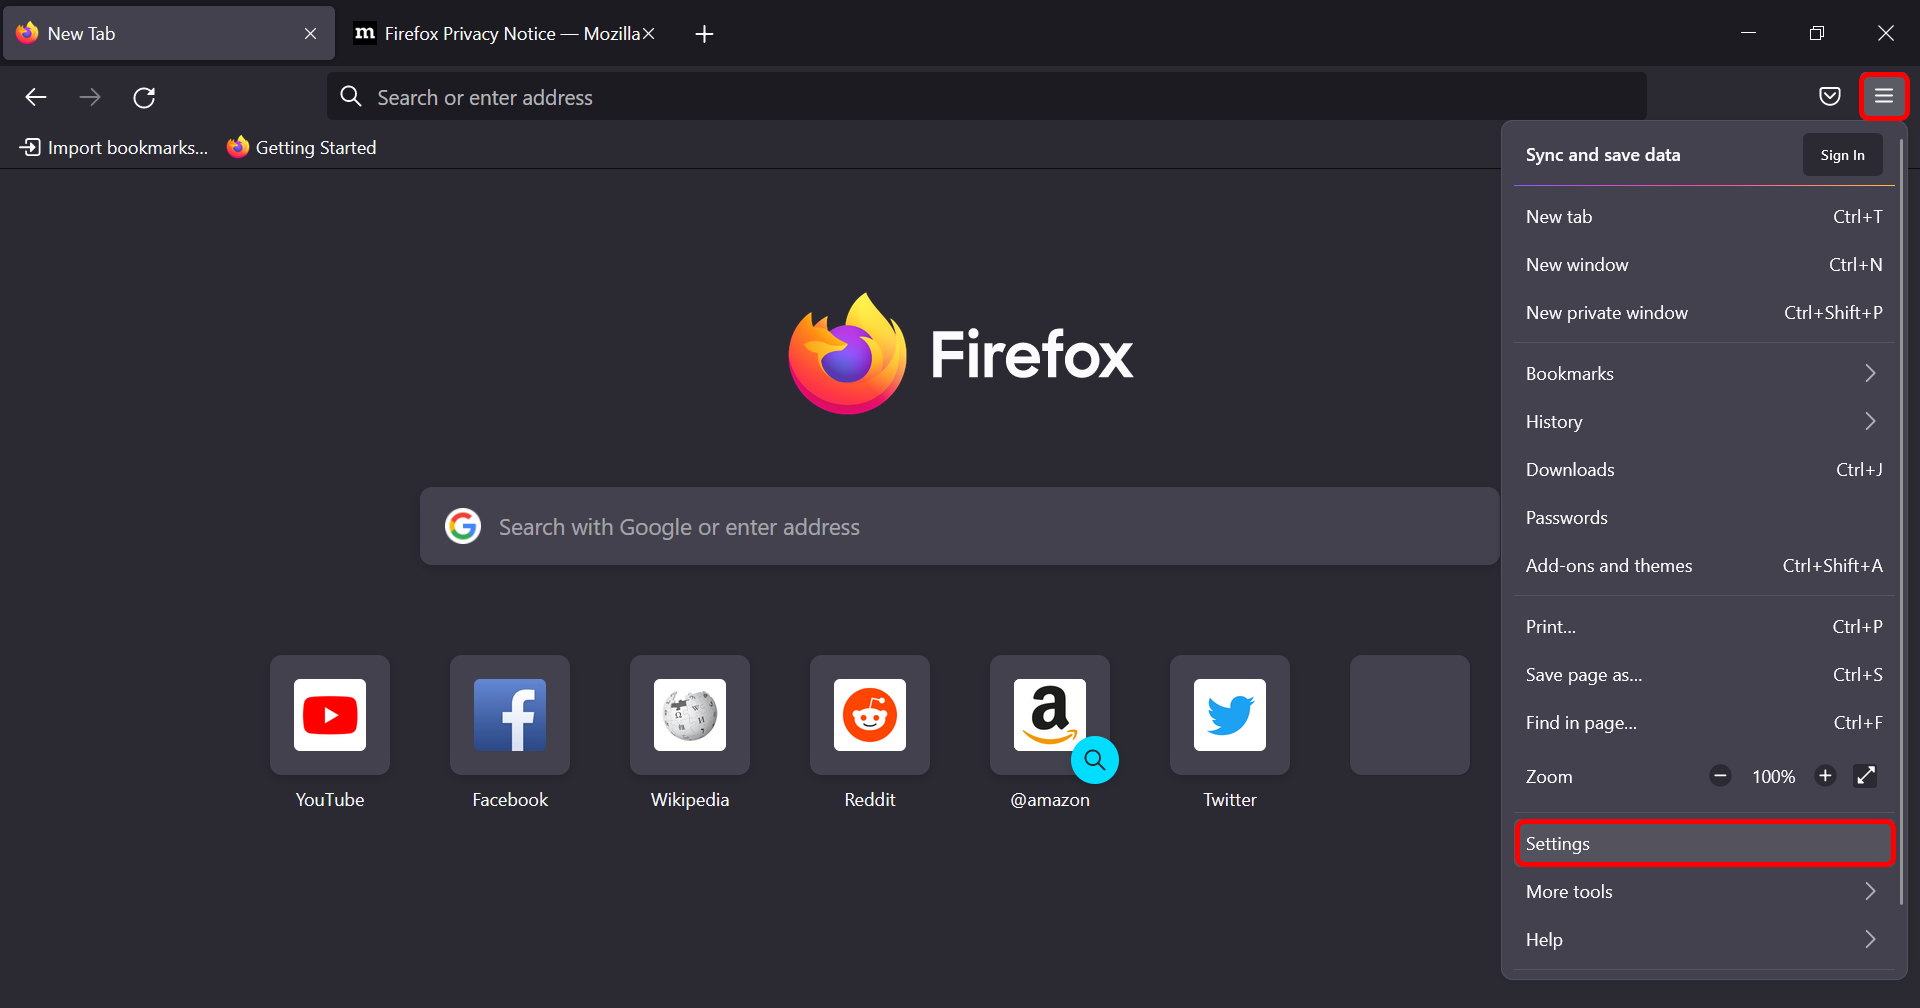The height and width of the screenshot is (1008, 1920).
Task: Minimize the Firefox window
Action: pyautogui.click(x=1748, y=33)
